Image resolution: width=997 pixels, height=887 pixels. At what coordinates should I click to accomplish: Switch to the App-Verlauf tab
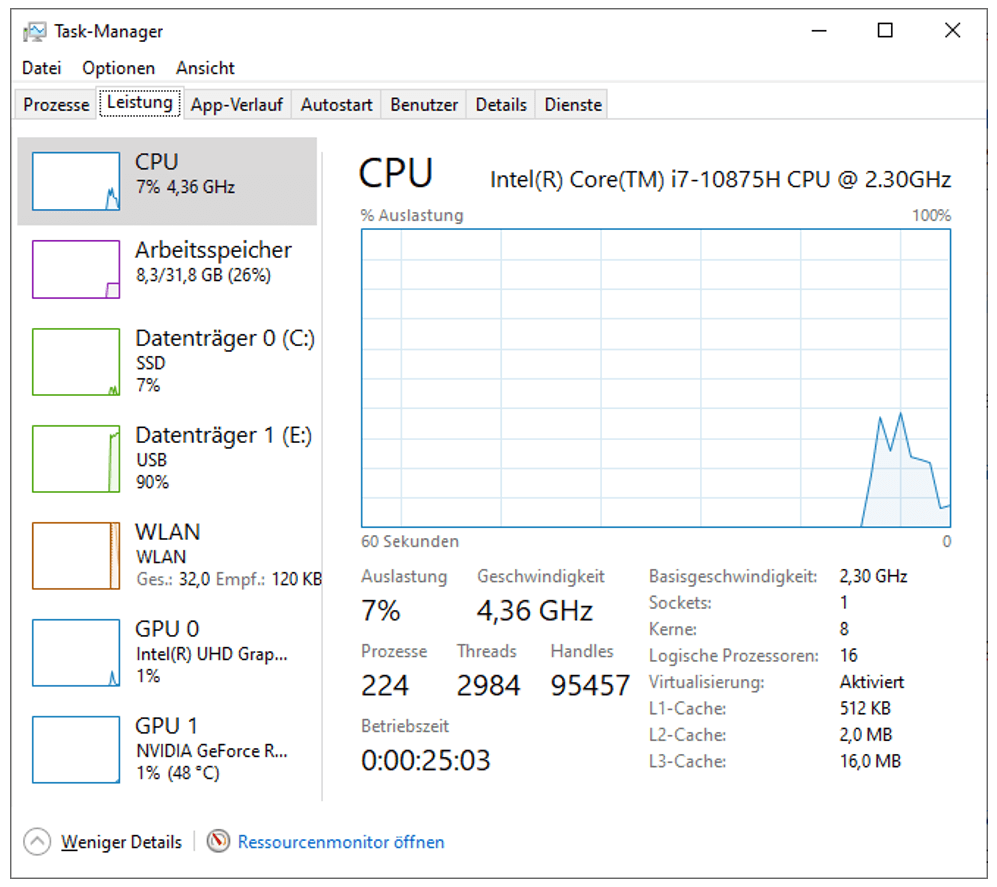click(237, 104)
